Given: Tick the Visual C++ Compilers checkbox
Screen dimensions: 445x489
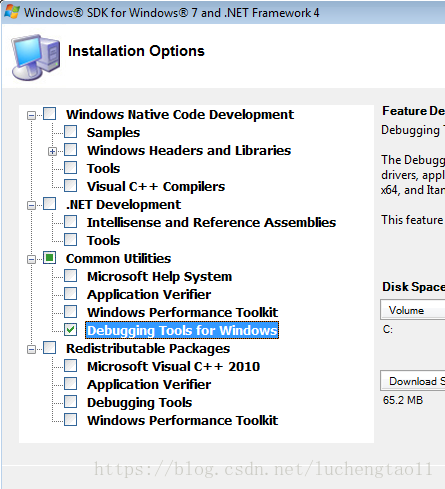Looking at the screenshot, I should [71, 186].
